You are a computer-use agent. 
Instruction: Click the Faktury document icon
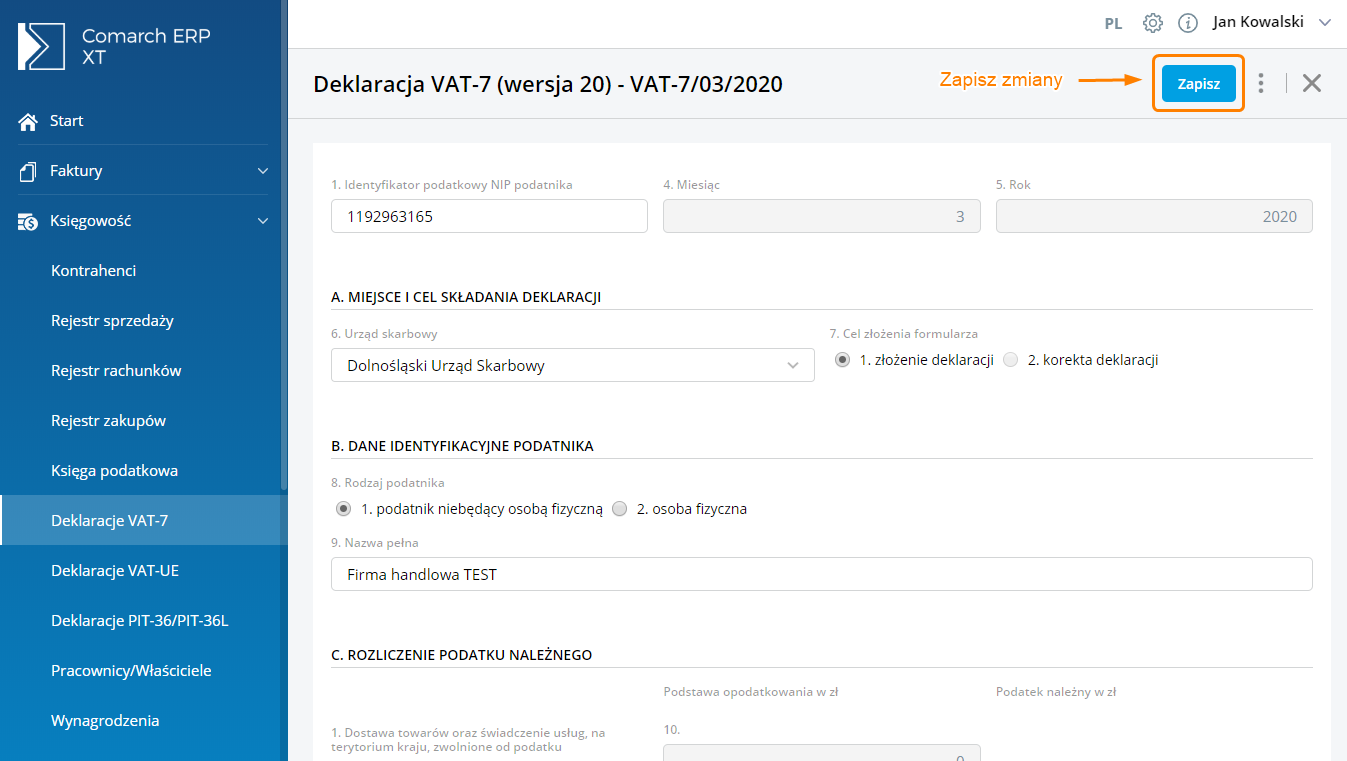(x=28, y=171)
